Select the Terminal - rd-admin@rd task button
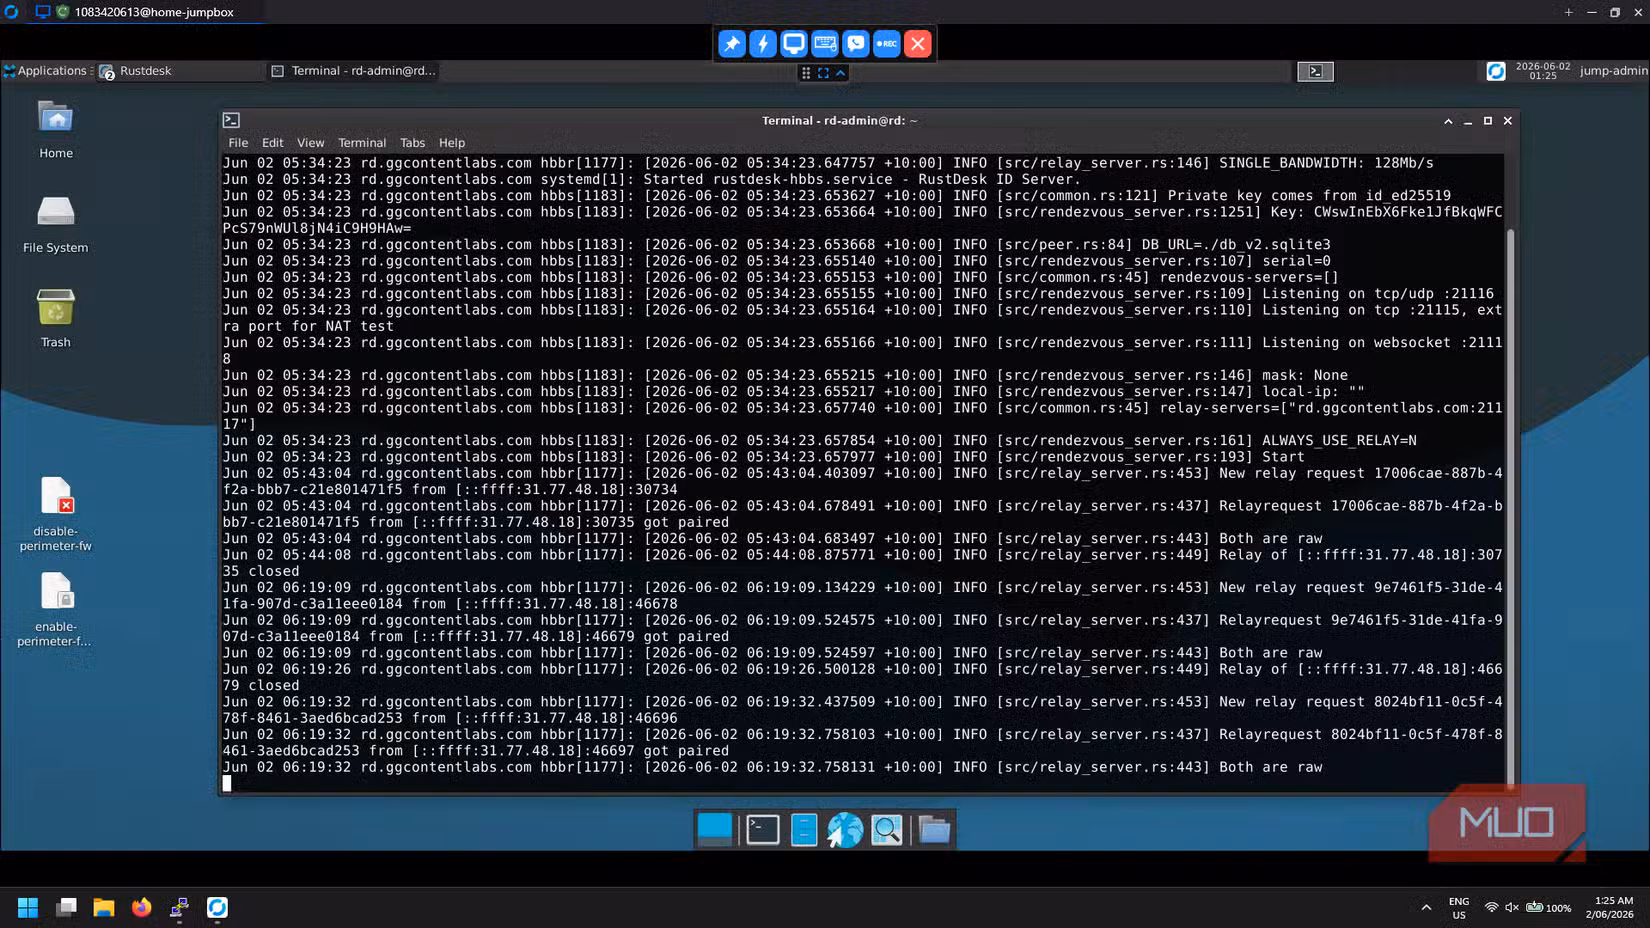The width and height of the screenshot is (1650, 928). coord(354,71)
